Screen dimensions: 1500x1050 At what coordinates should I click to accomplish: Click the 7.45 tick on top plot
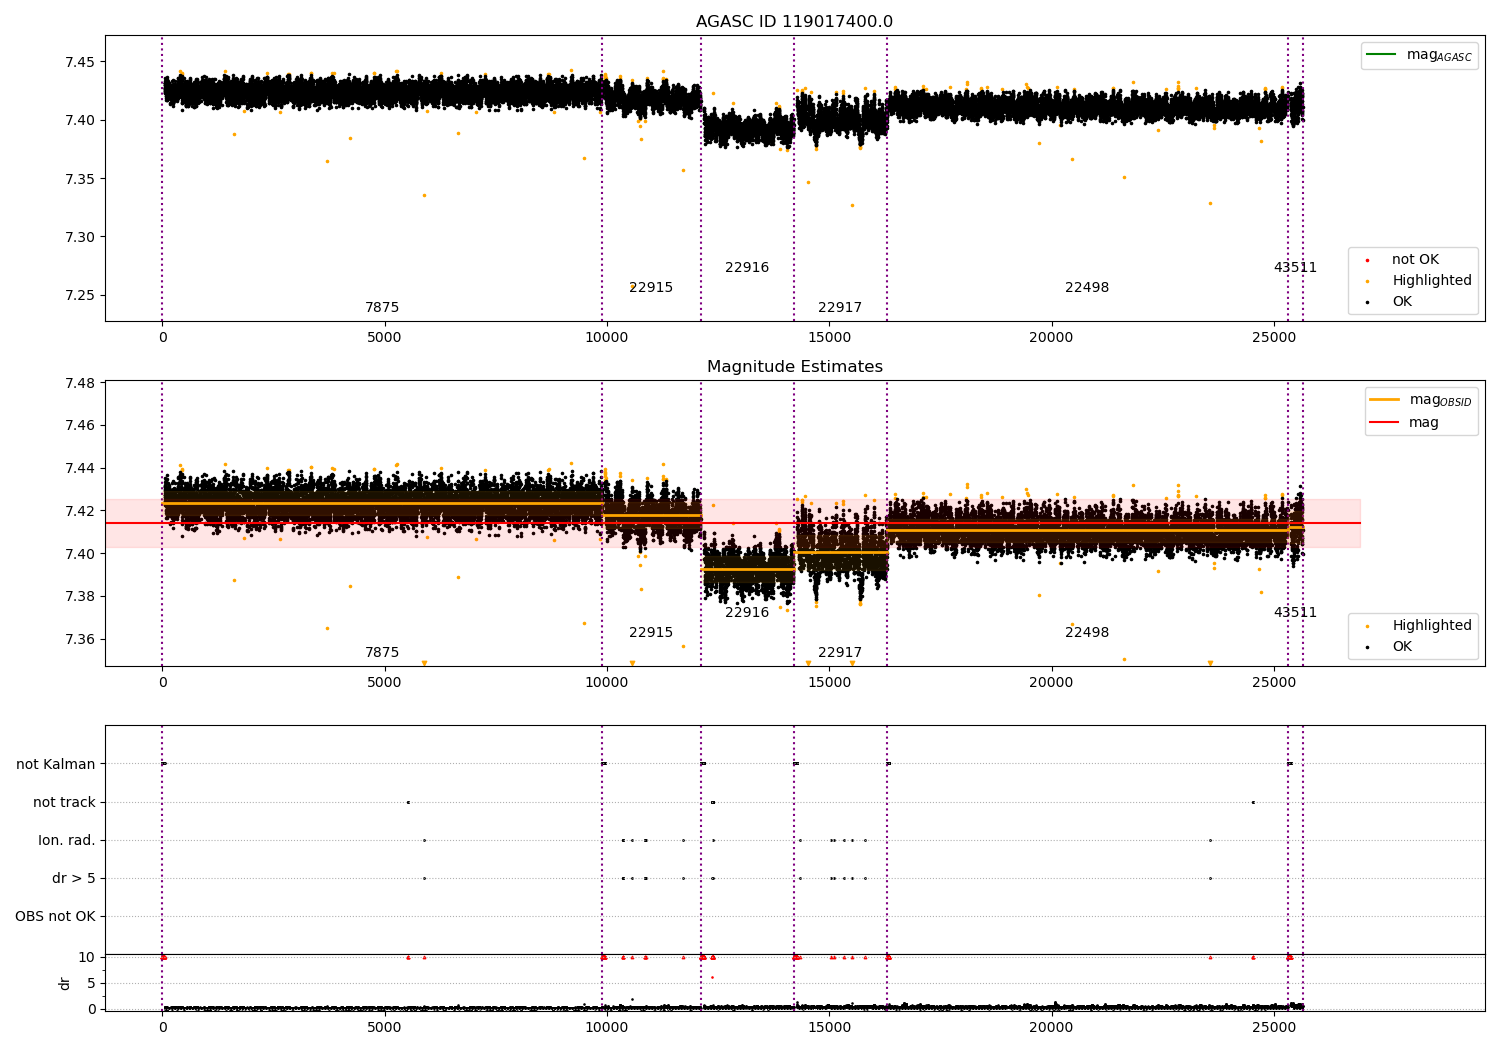click(x=81, y=63)
